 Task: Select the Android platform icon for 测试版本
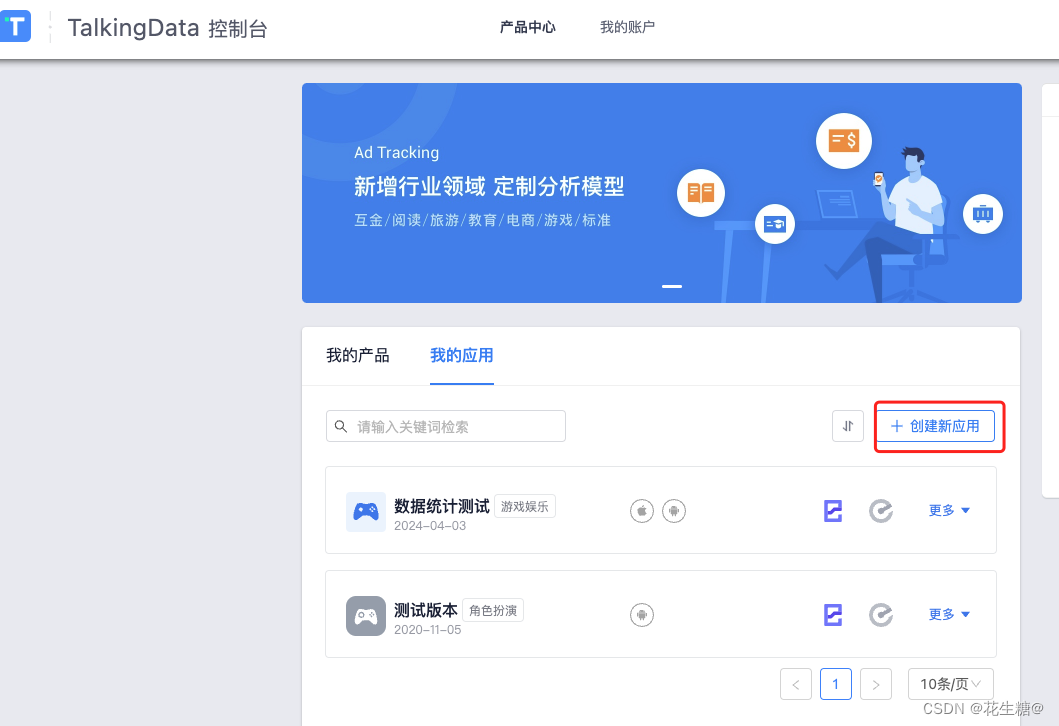(641, 614)
